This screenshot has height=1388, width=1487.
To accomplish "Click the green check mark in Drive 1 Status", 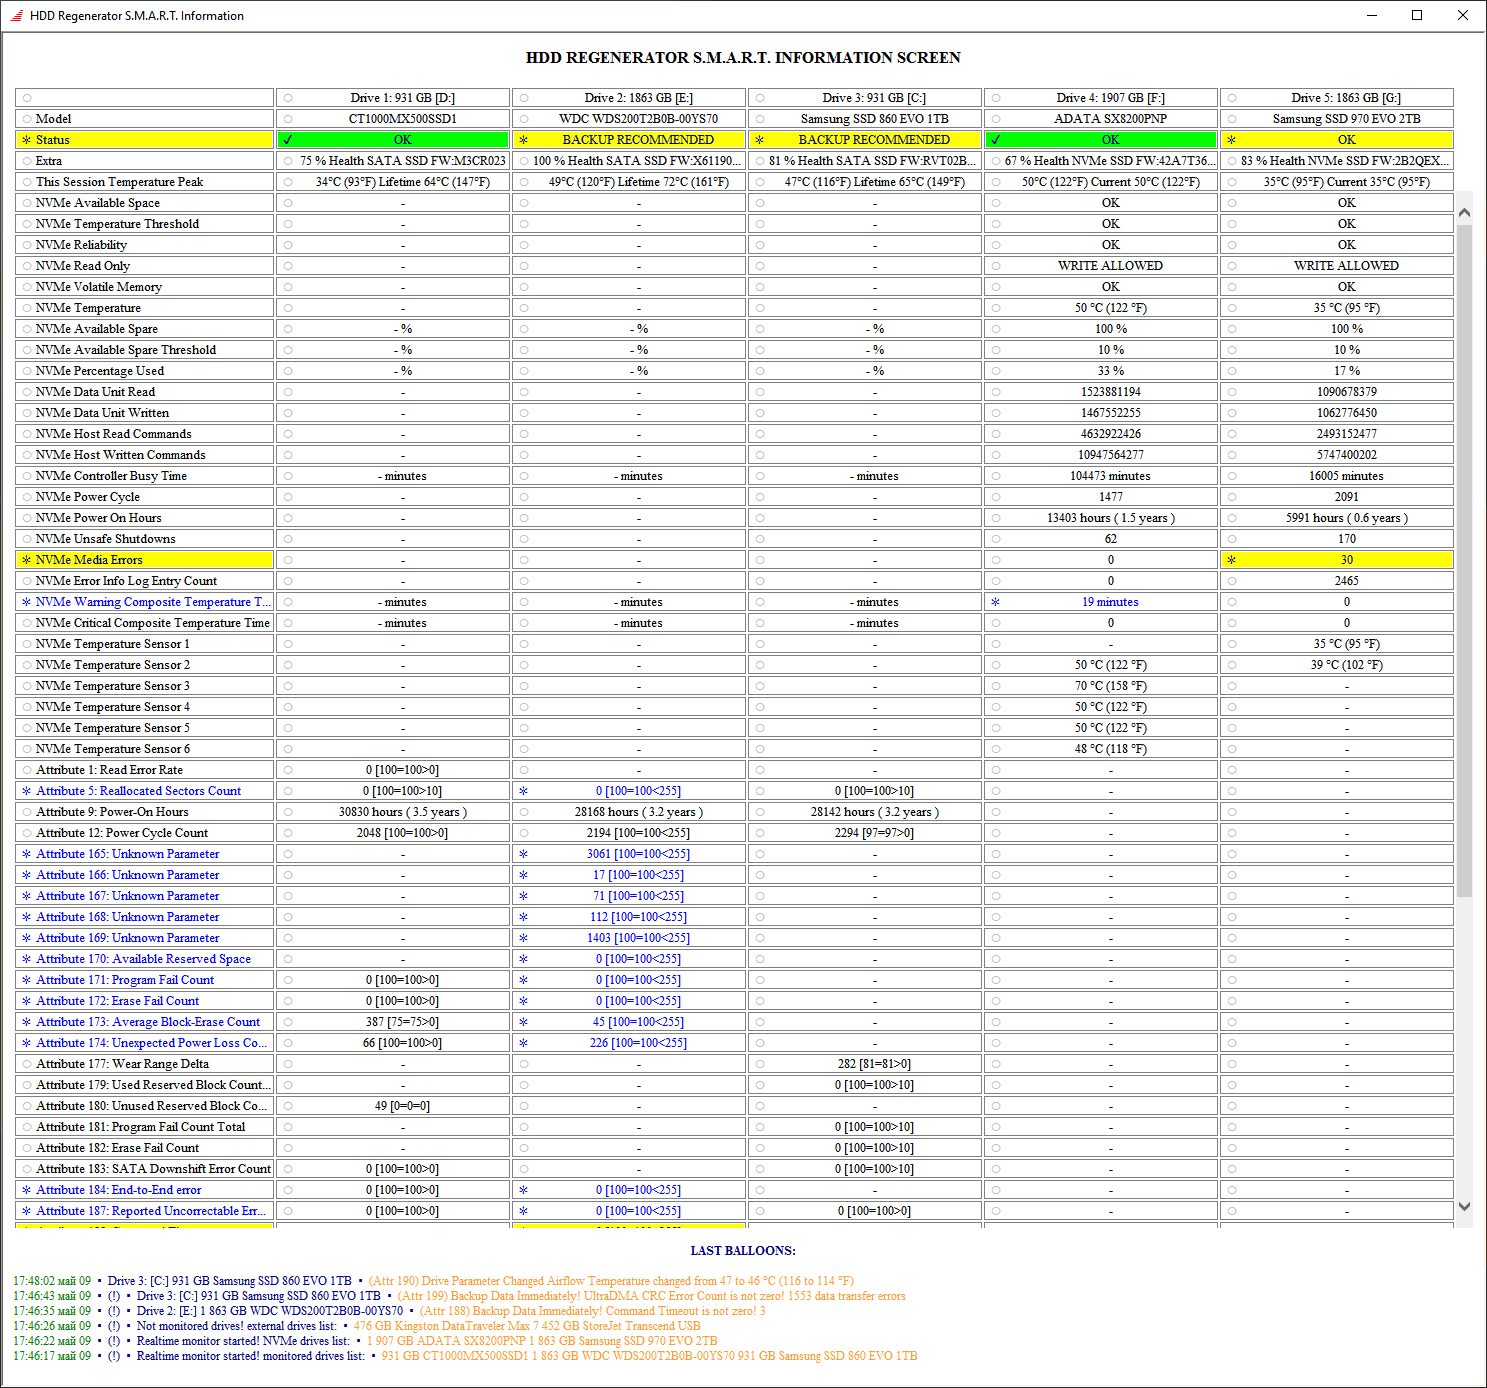I will (288, 140).
